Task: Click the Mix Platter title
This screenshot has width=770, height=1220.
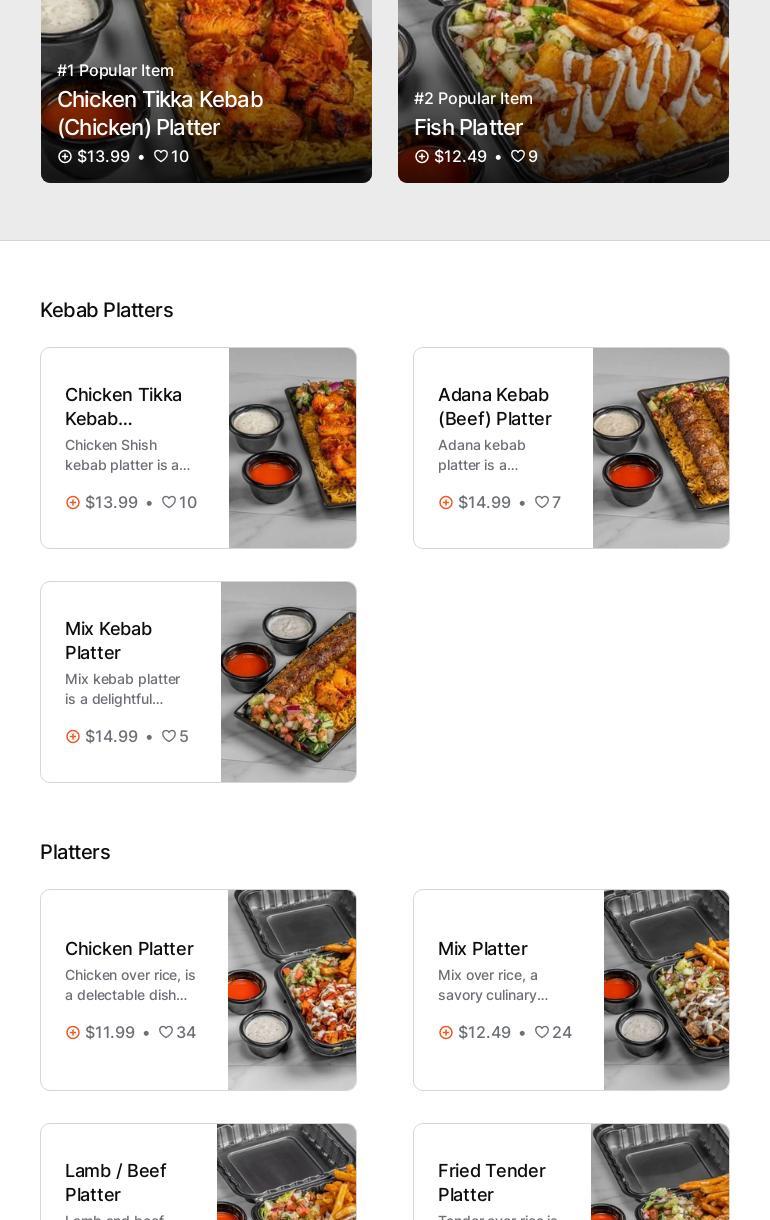Action: (483, 949)
